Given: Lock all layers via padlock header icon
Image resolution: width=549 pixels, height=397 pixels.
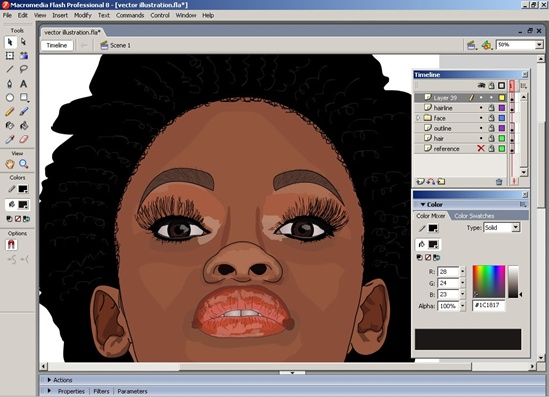Looking at the screenshot, I should 492,85.
